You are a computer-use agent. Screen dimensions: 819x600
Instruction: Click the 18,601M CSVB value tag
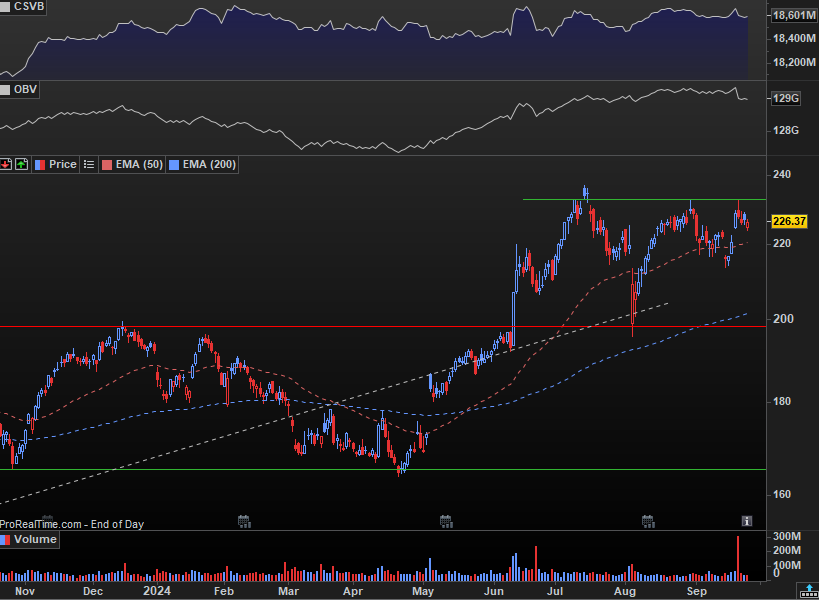click(x=794, y=15)
